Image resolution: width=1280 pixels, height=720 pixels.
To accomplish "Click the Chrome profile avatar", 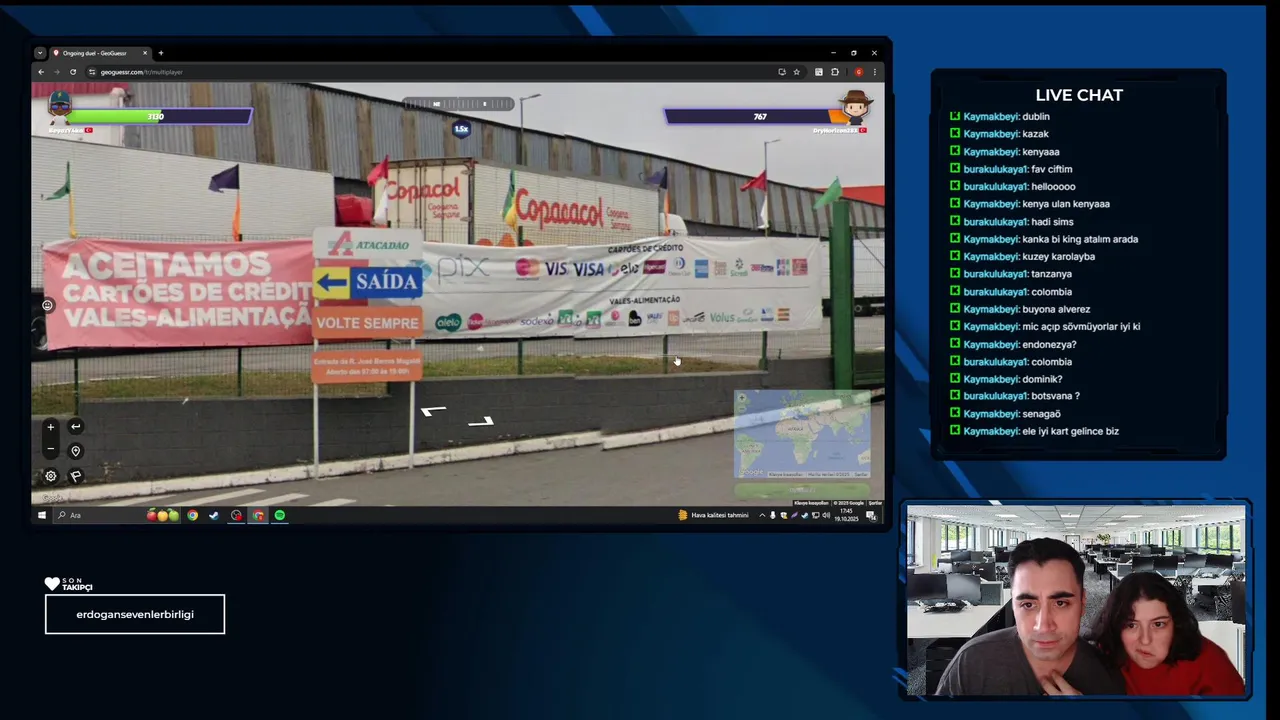I will [858, 72].
